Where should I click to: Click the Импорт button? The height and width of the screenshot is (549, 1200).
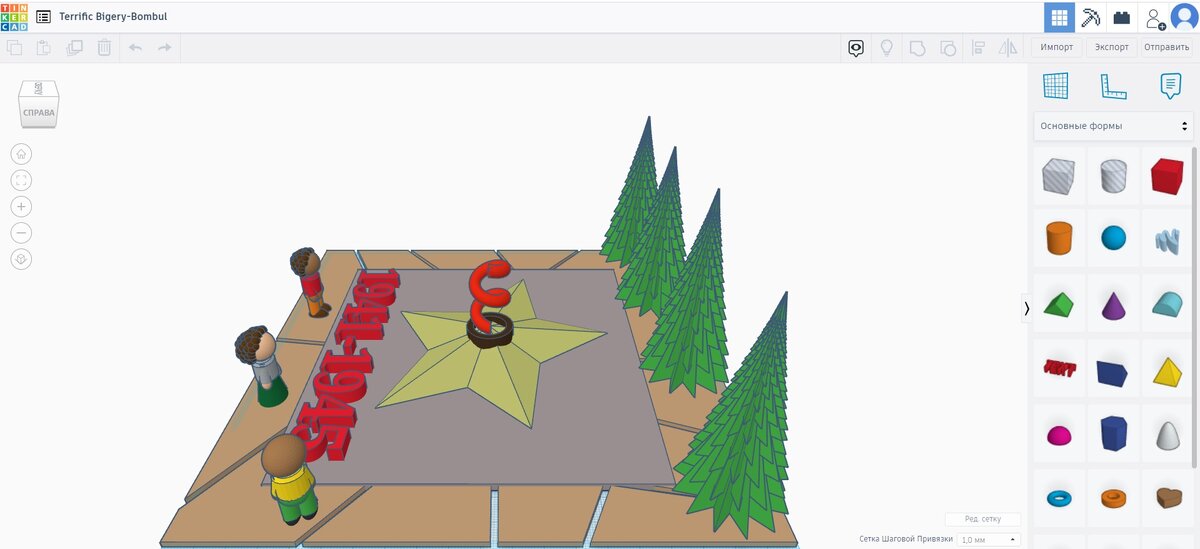point(1057,47)
